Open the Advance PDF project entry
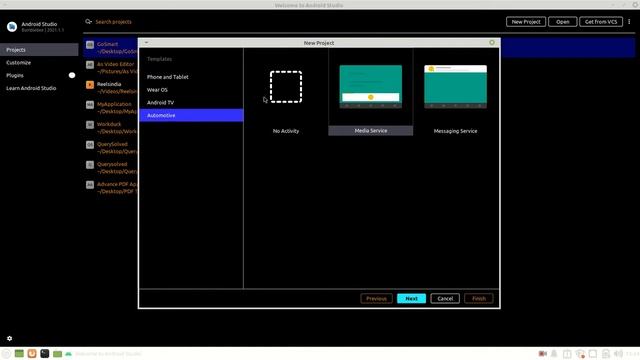 pos(111,188)
